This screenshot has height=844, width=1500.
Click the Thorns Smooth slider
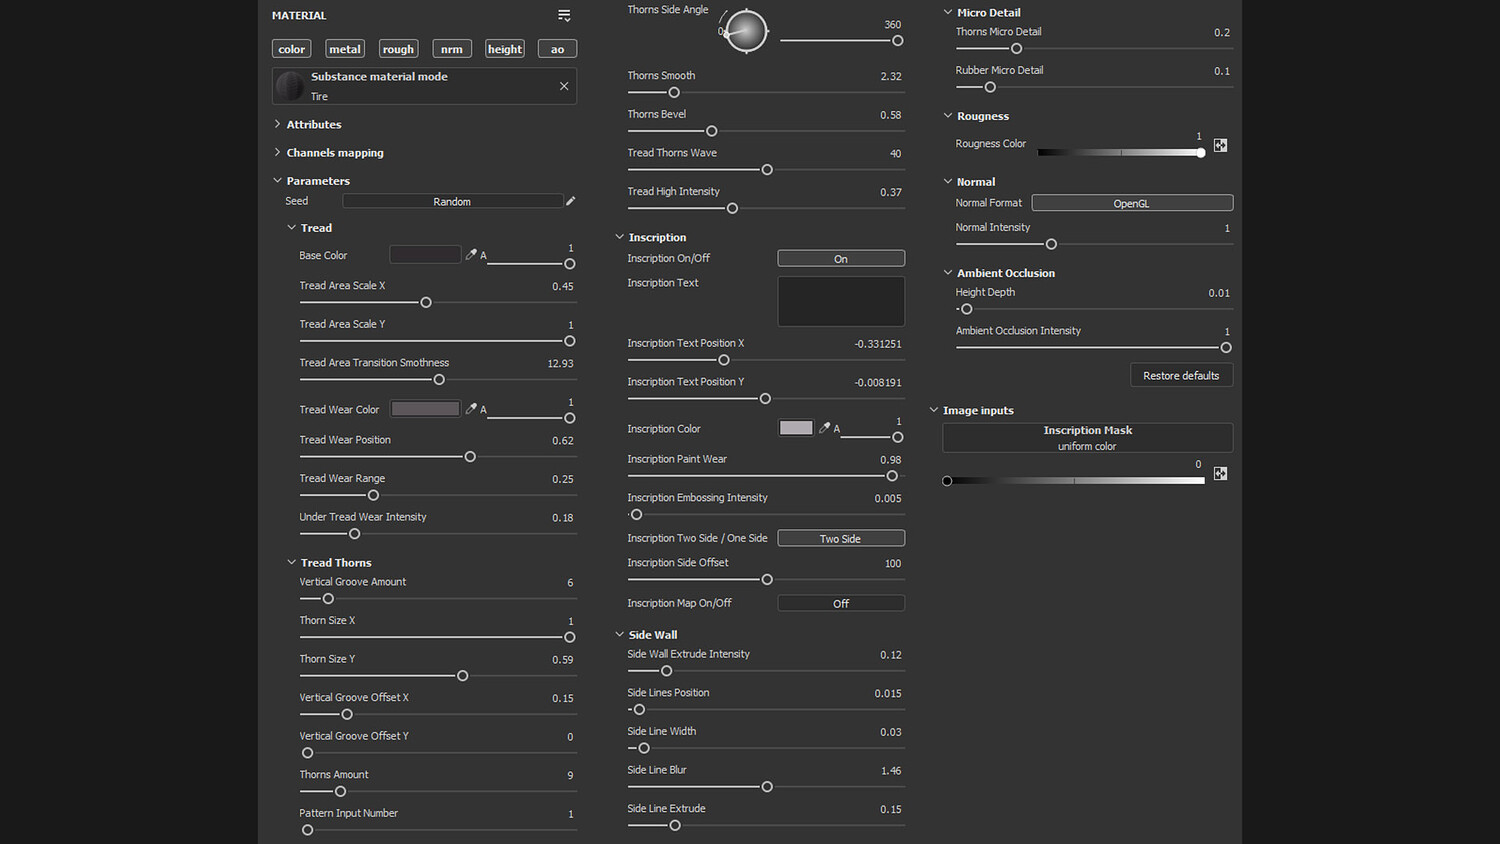pos(766,92)
